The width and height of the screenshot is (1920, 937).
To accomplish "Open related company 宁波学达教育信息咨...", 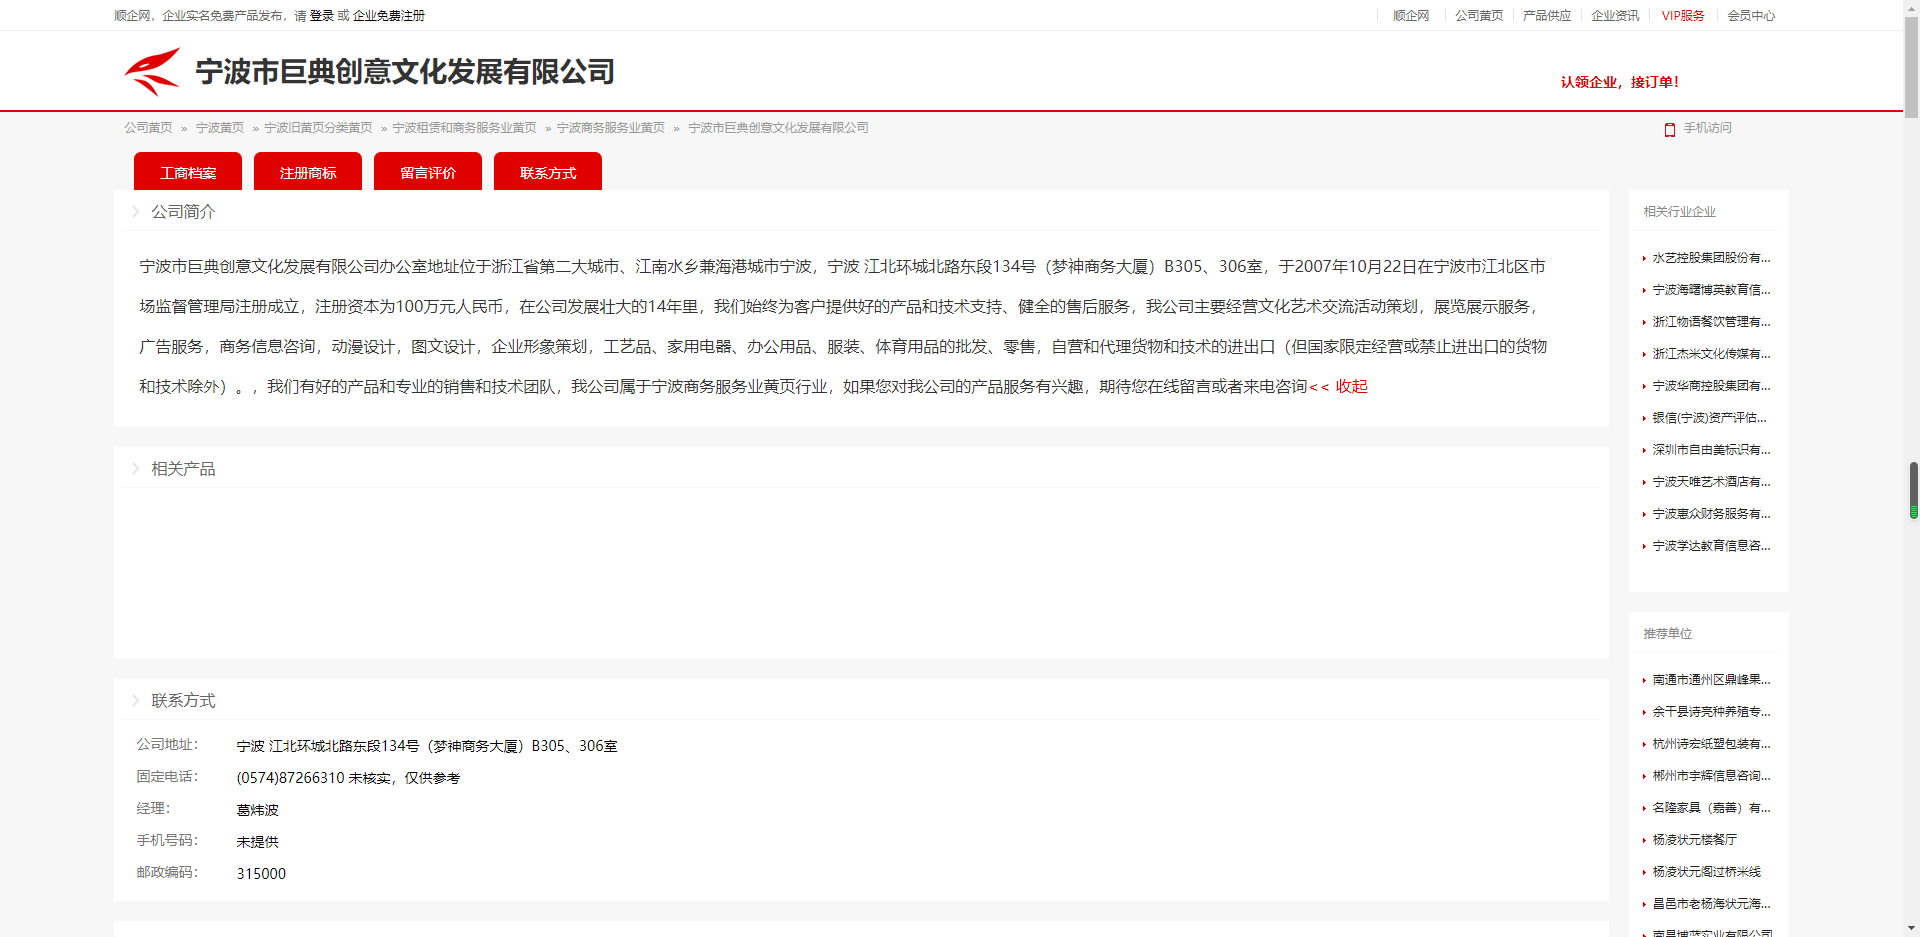I will [1711, 546].
